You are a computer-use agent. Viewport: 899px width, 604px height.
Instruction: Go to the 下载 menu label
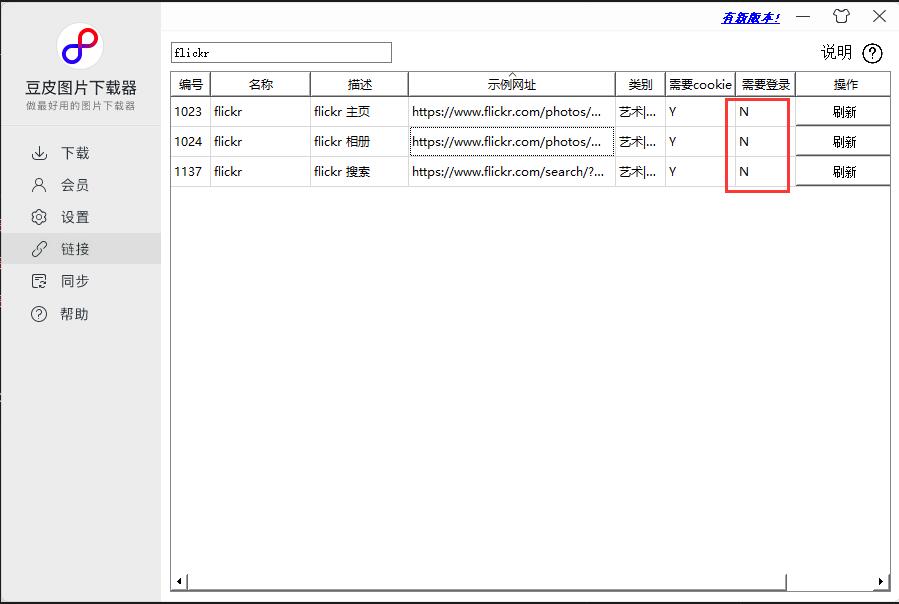click(x=75, y=153)
